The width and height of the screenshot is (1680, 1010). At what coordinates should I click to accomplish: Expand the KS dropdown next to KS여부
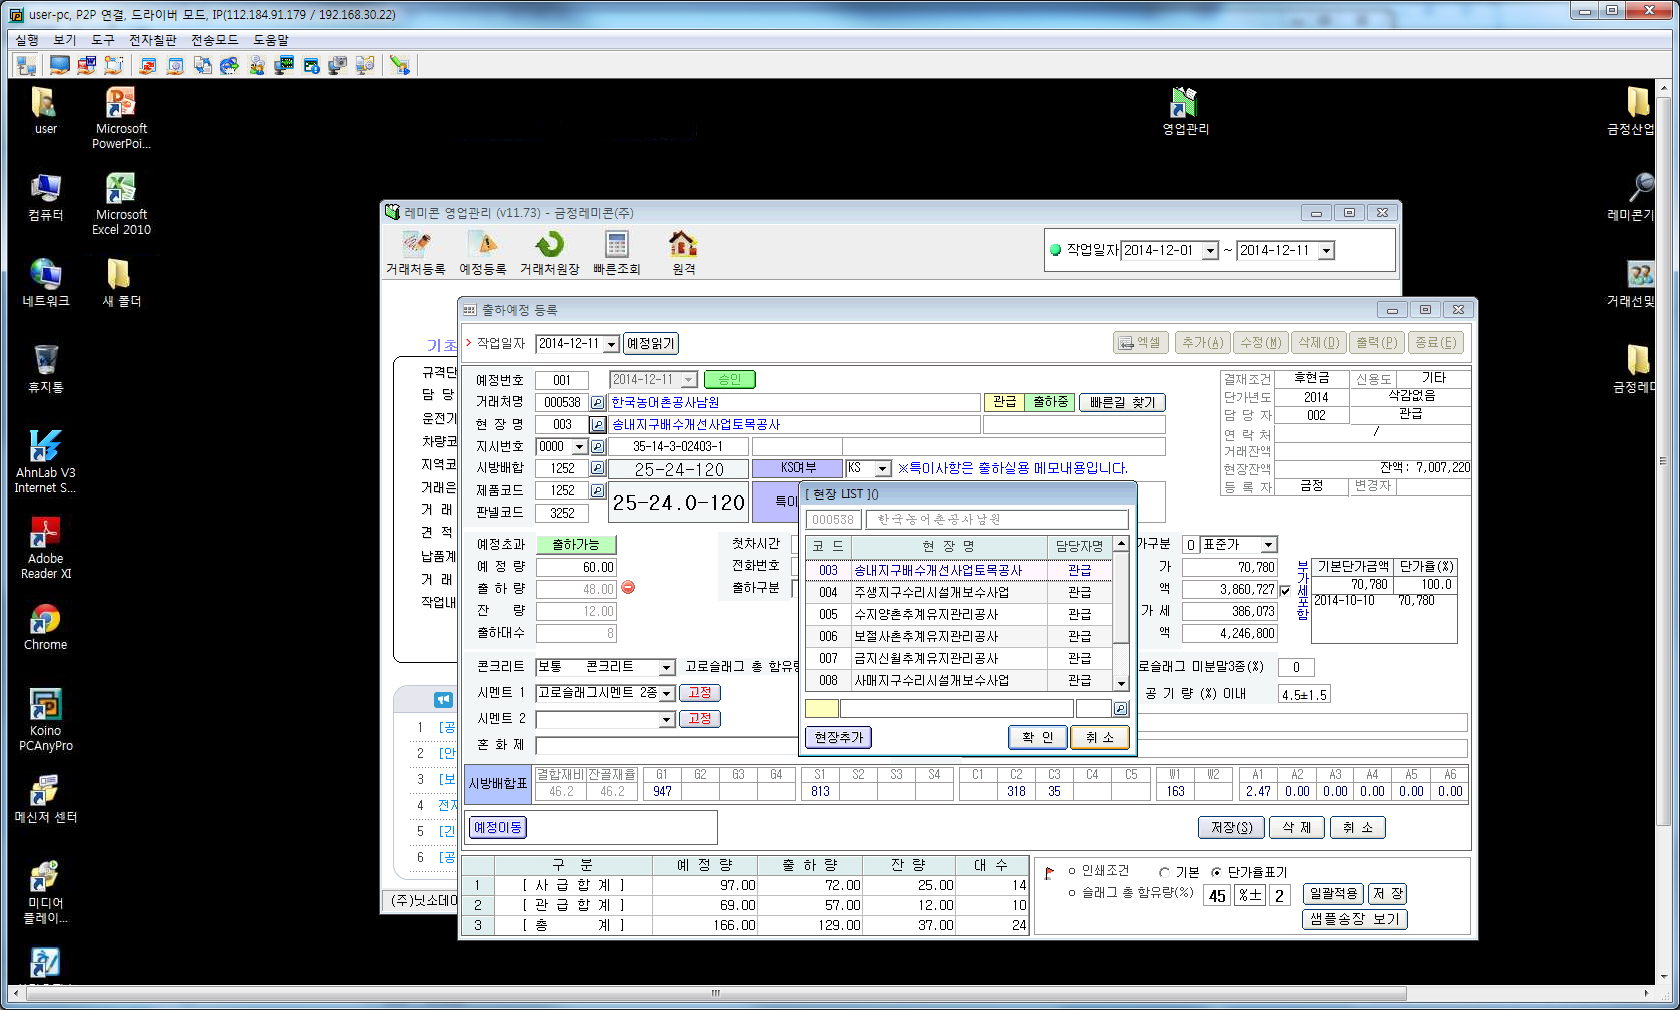(882, 469)
